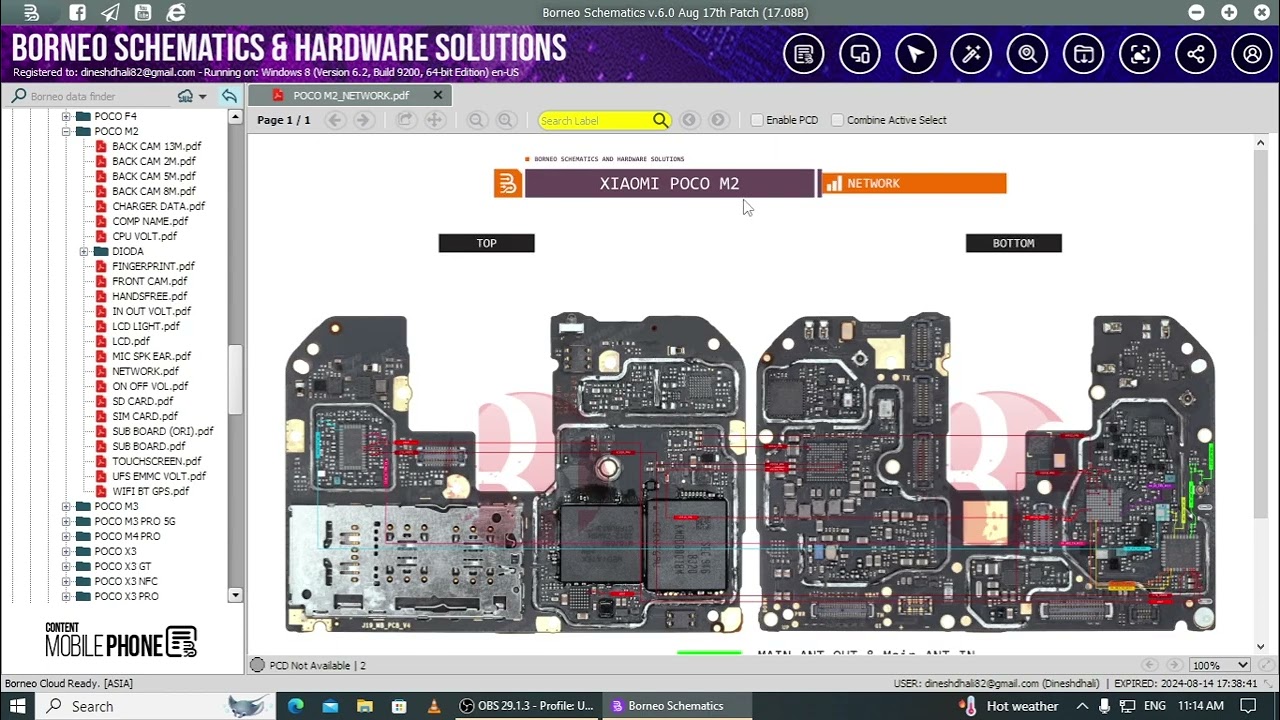Click the orange NETWORK header label
The height and width of the screenshot is (720, 1280).
(x=914, y=183)
